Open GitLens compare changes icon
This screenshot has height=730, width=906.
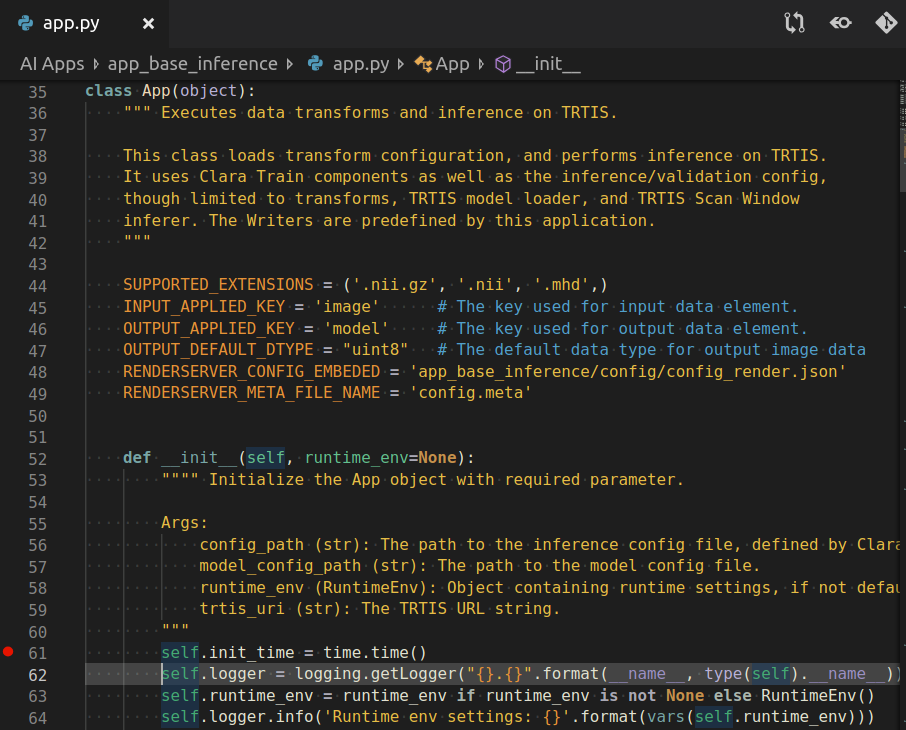tap(794, 23)
